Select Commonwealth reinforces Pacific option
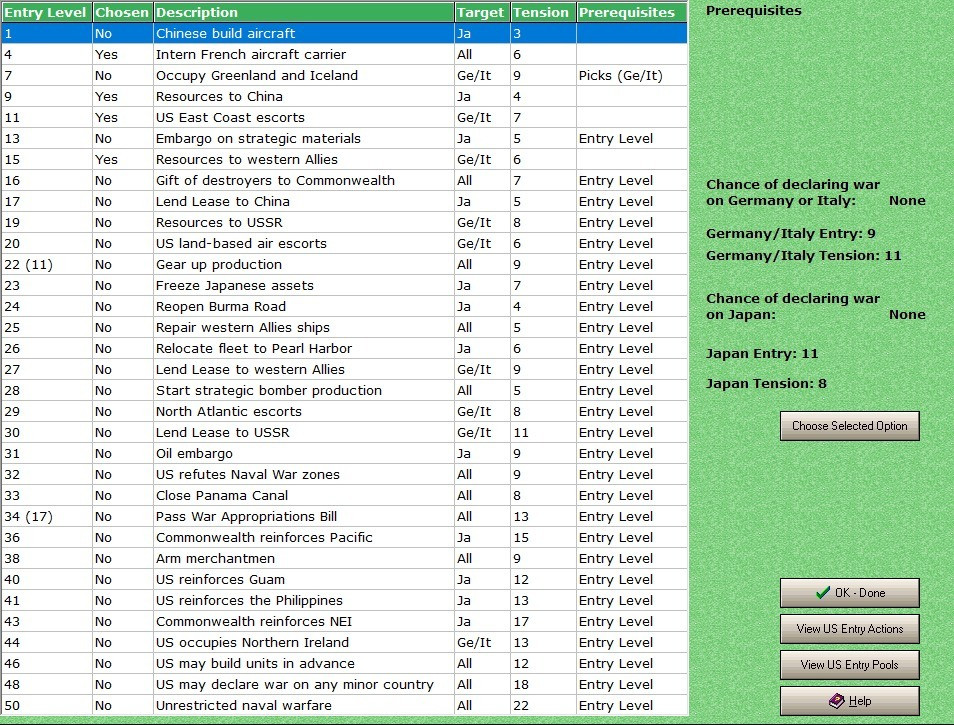Screen dimensions: 954x725 (344, 537)
